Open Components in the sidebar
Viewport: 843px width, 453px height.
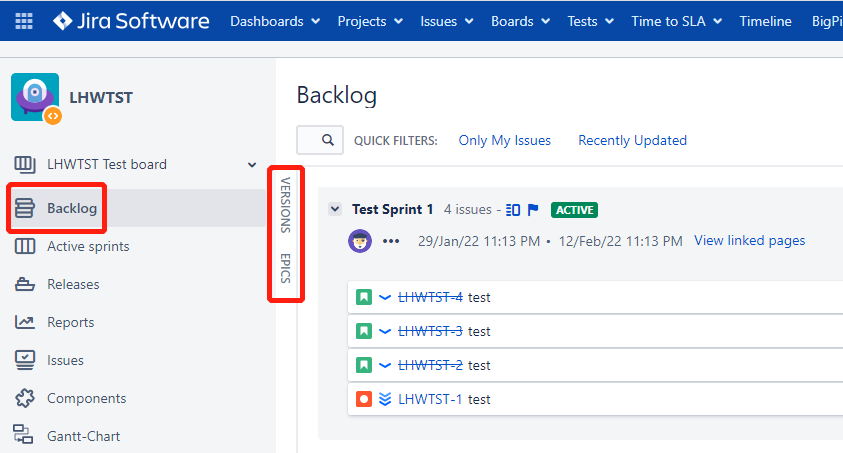[87, 399]
